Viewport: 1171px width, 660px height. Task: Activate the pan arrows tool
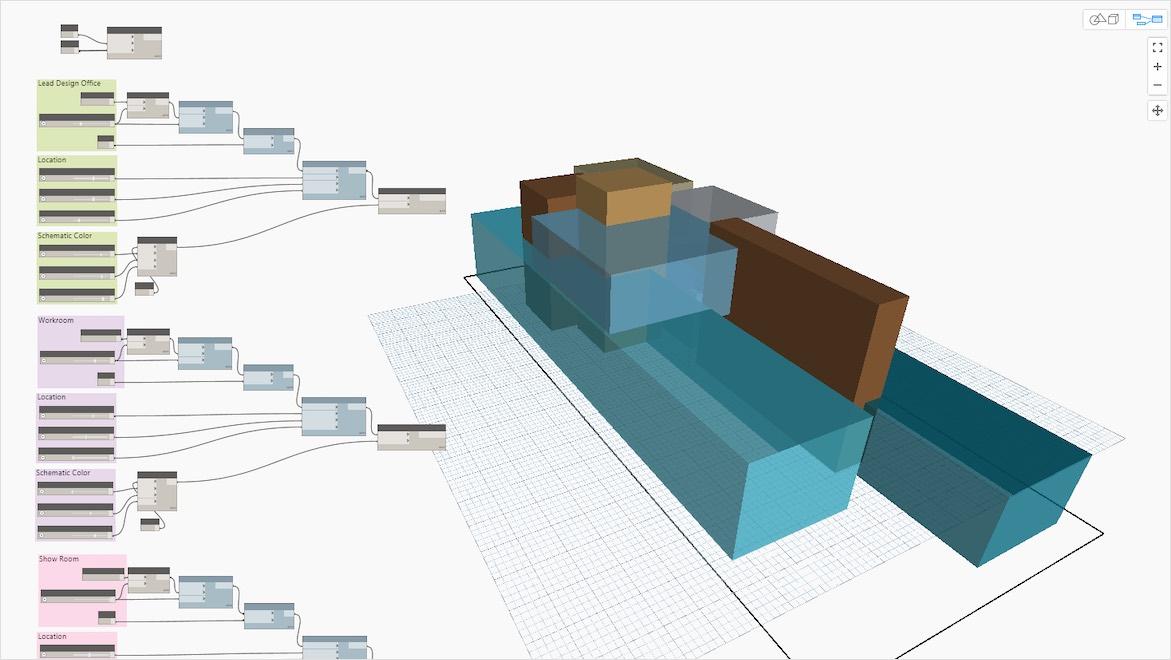(x=1158, y=110)
